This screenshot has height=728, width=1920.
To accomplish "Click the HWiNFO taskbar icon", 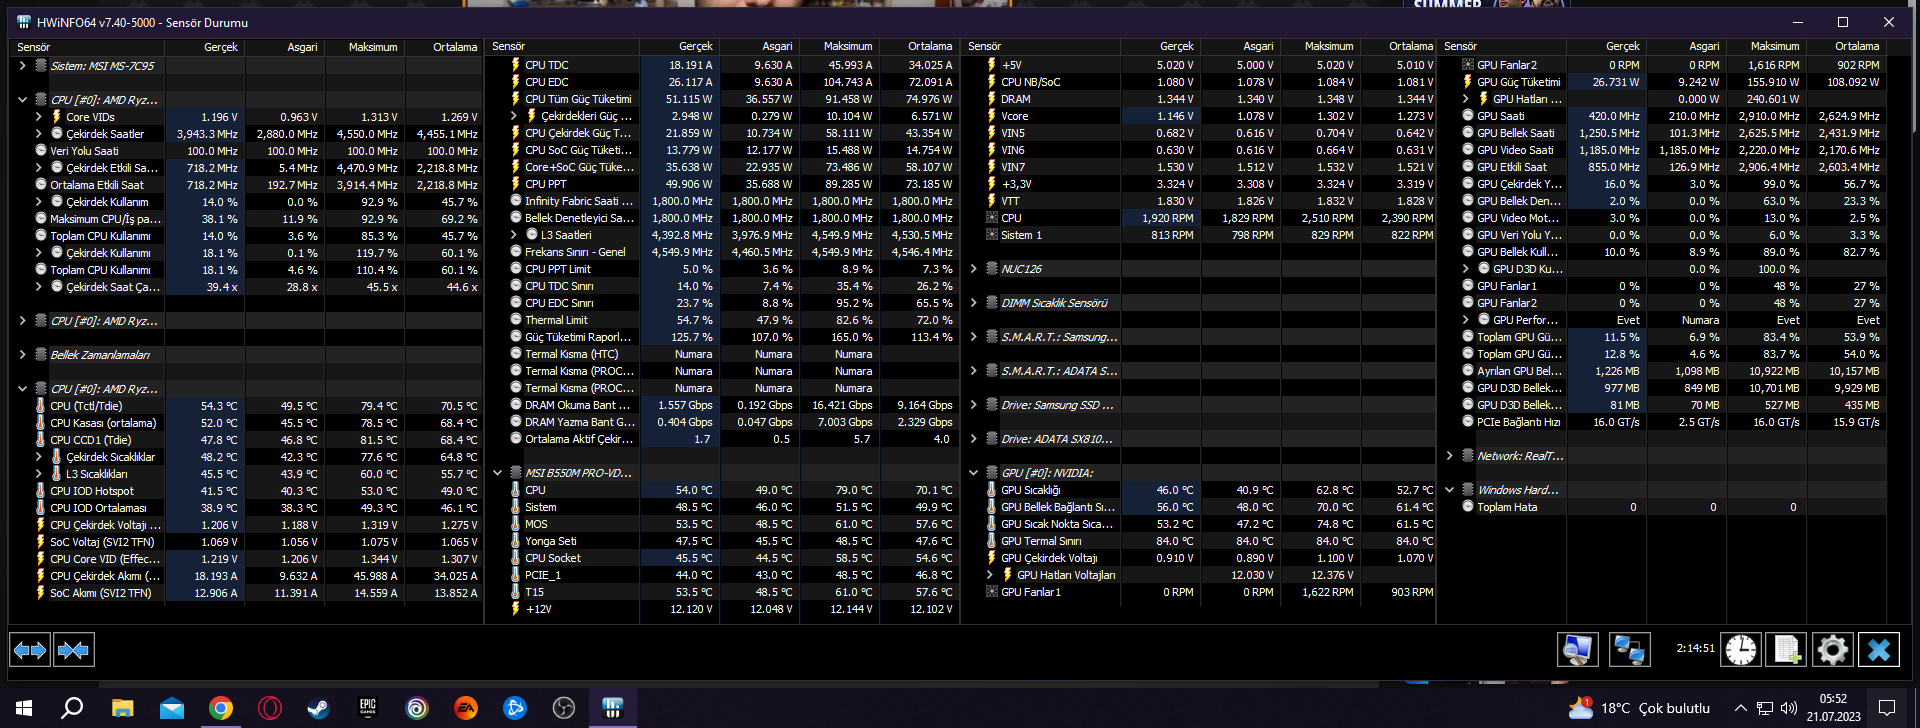I will click(x=613, y=708).
